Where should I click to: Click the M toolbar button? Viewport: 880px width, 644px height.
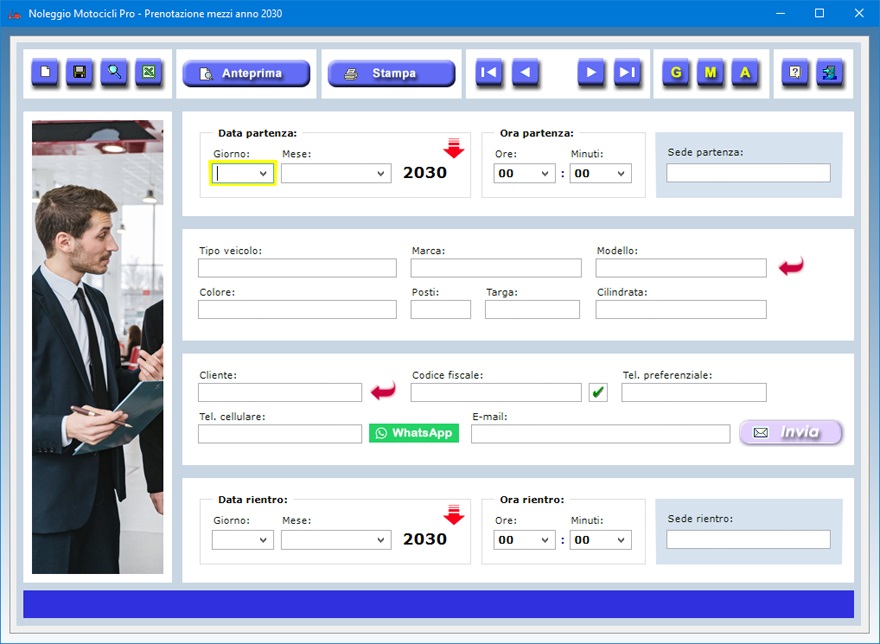pos(711,72)
